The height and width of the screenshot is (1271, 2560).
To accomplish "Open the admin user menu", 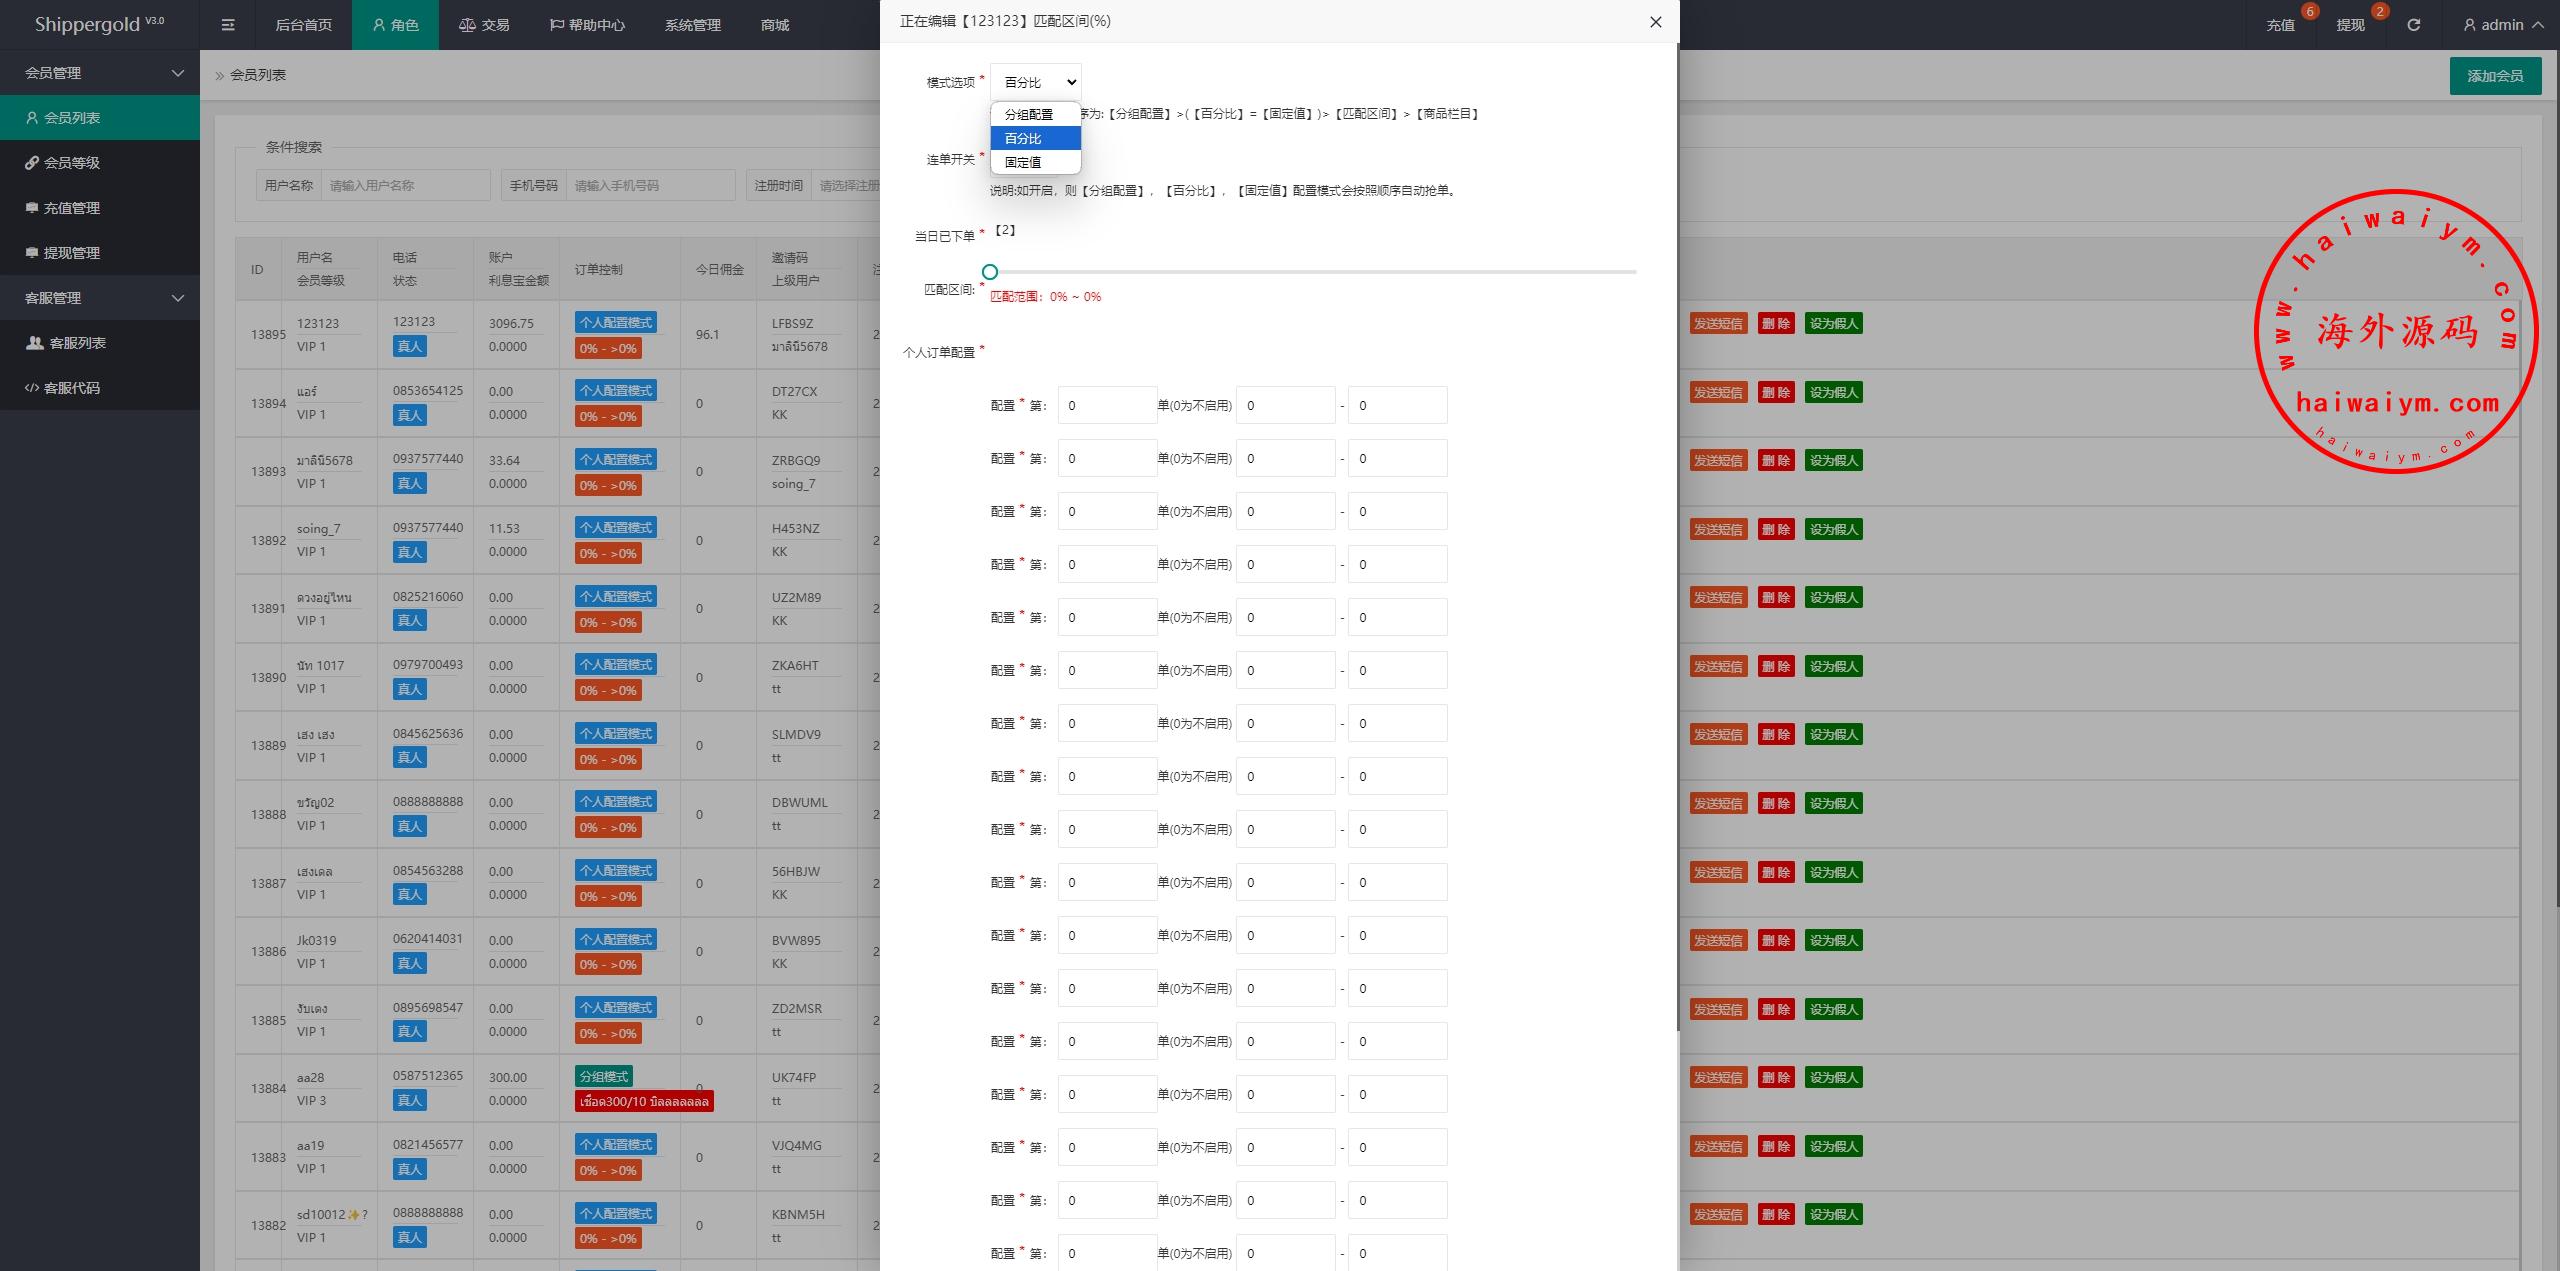I will tap(2503, 25).
